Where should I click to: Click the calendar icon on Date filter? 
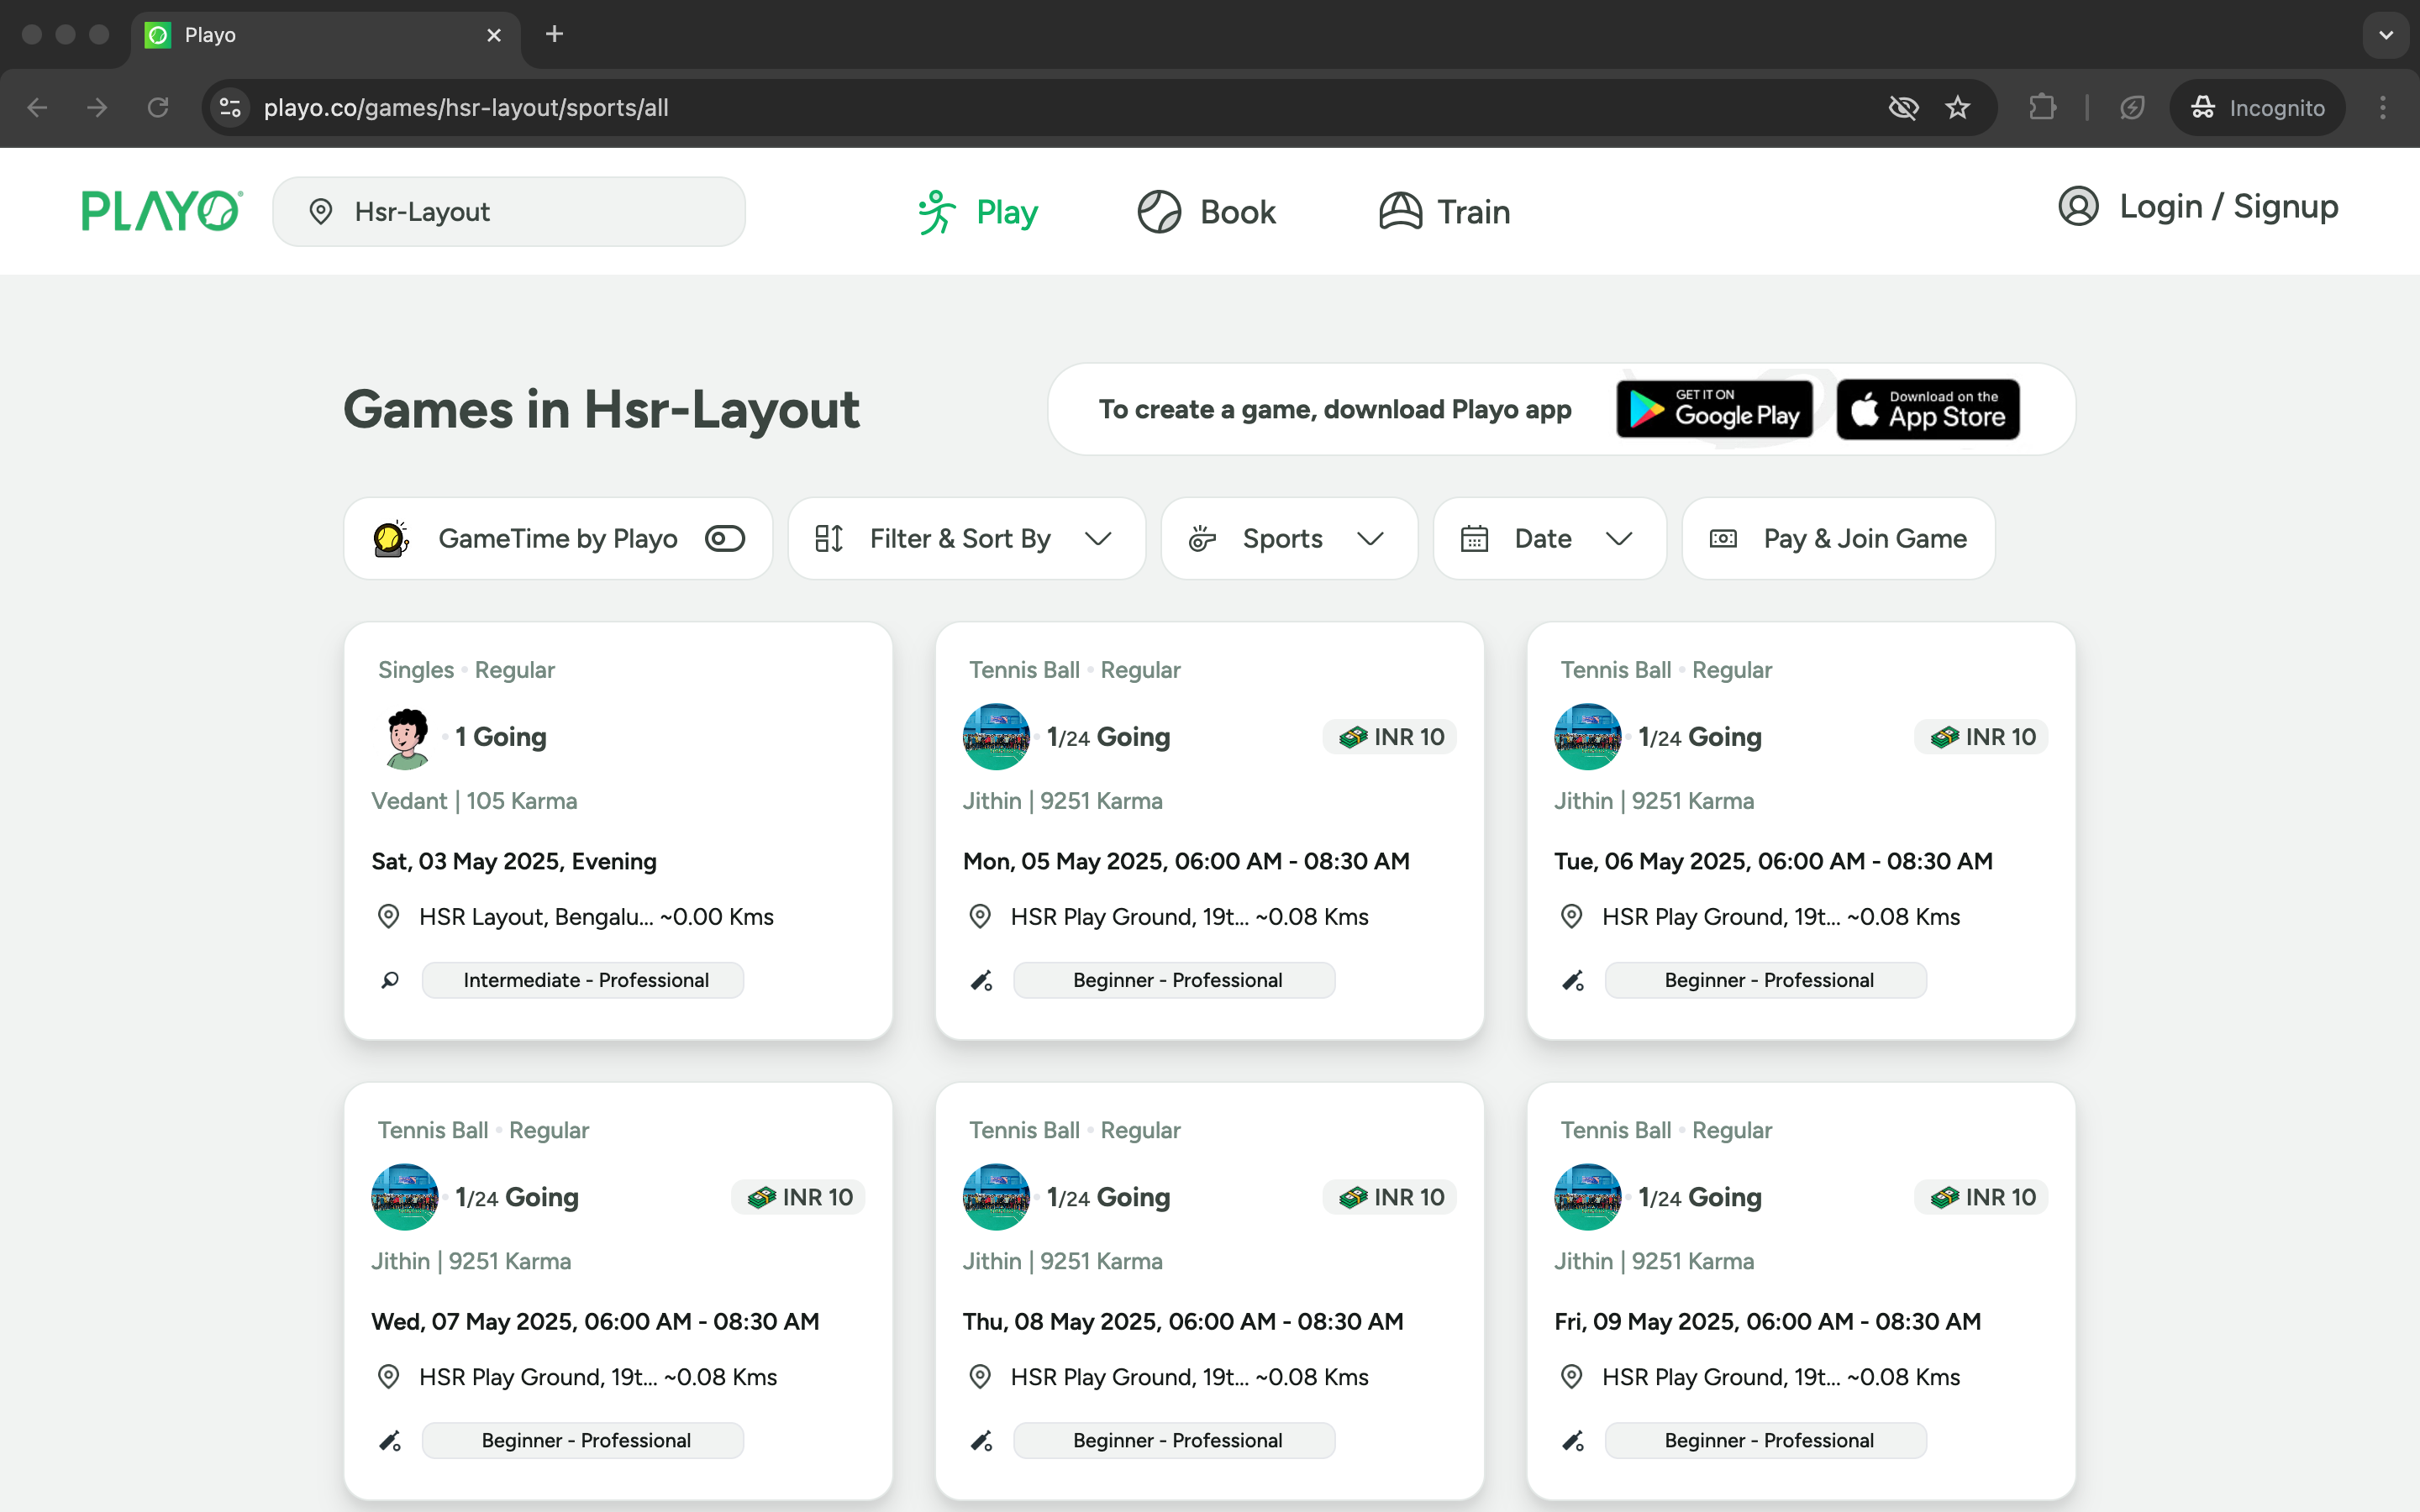click(x=1475, y=538)
